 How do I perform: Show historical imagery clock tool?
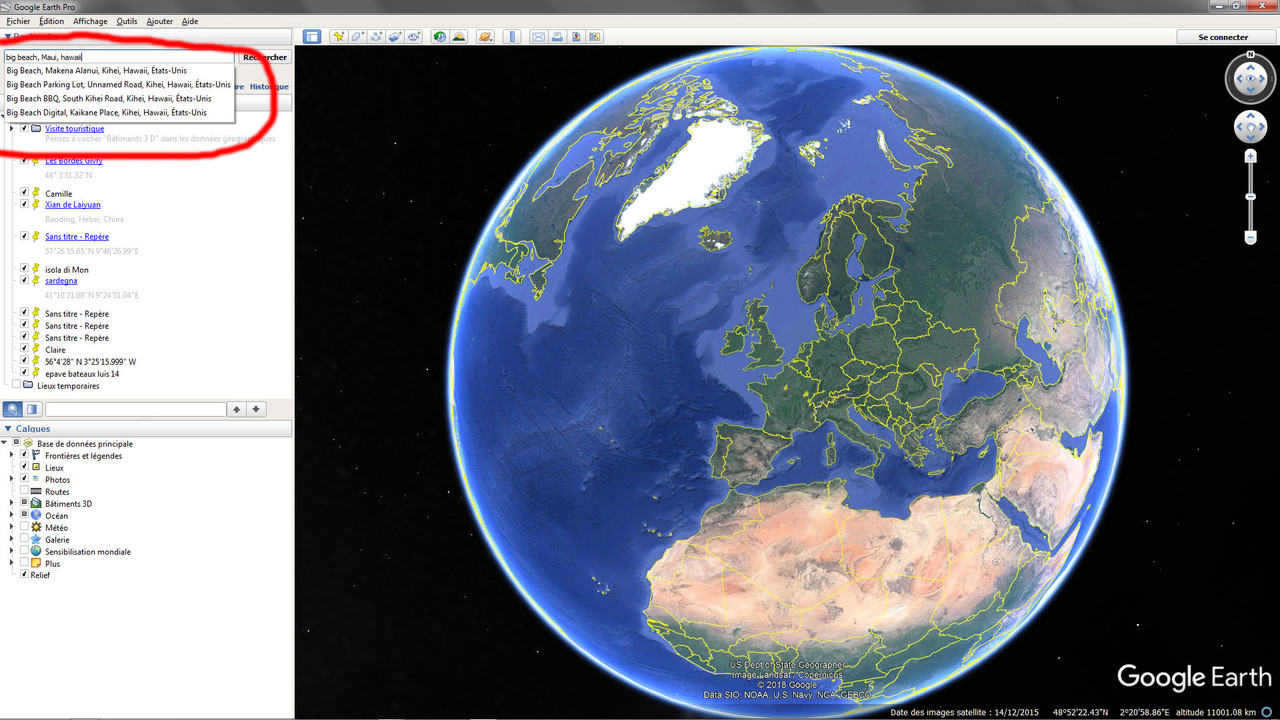pyautogui.click(x=440, y=37)
